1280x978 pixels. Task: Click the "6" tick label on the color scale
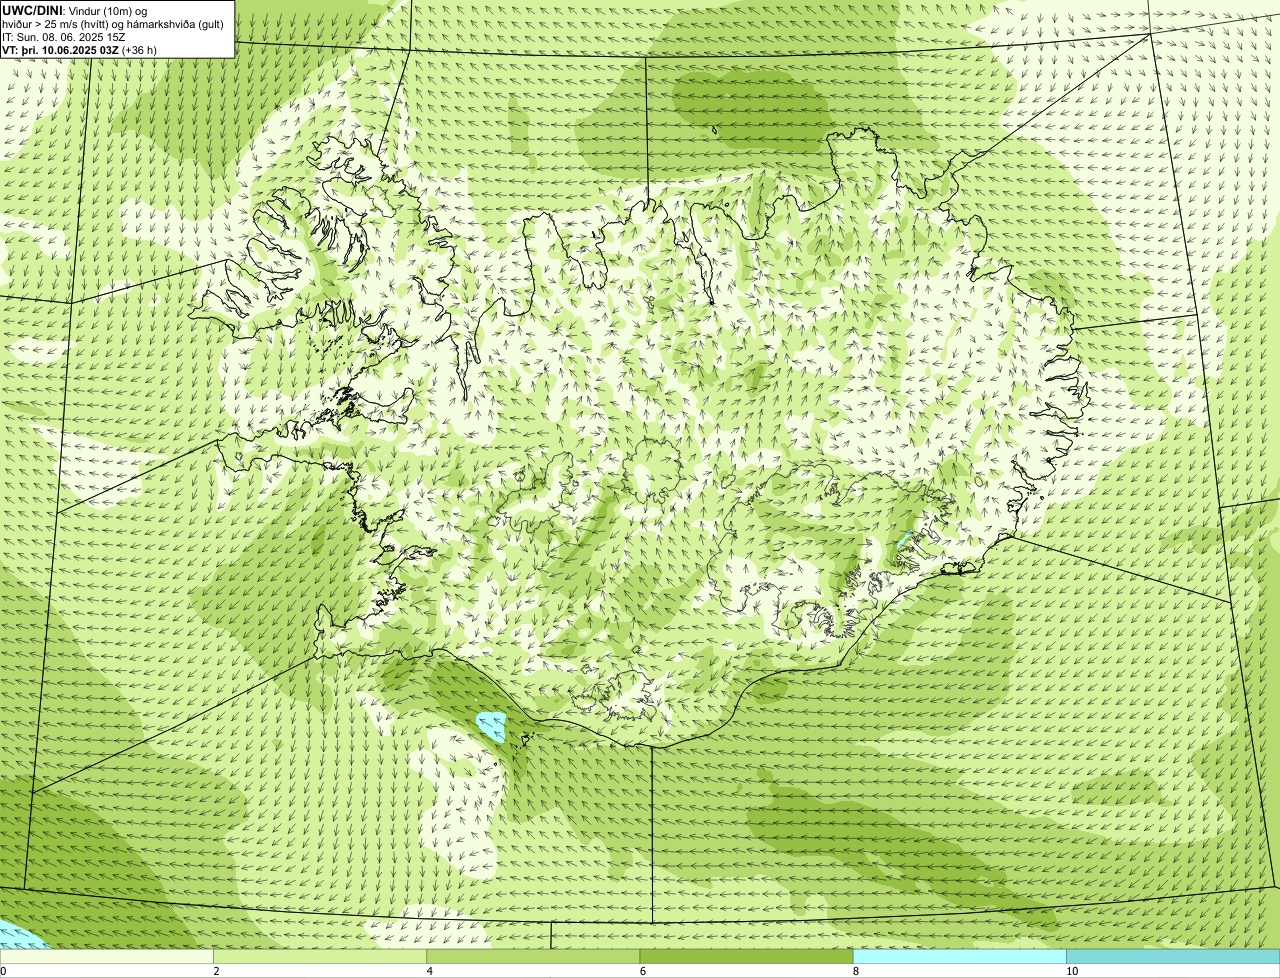pyautogui.click(x=642, y=971)
